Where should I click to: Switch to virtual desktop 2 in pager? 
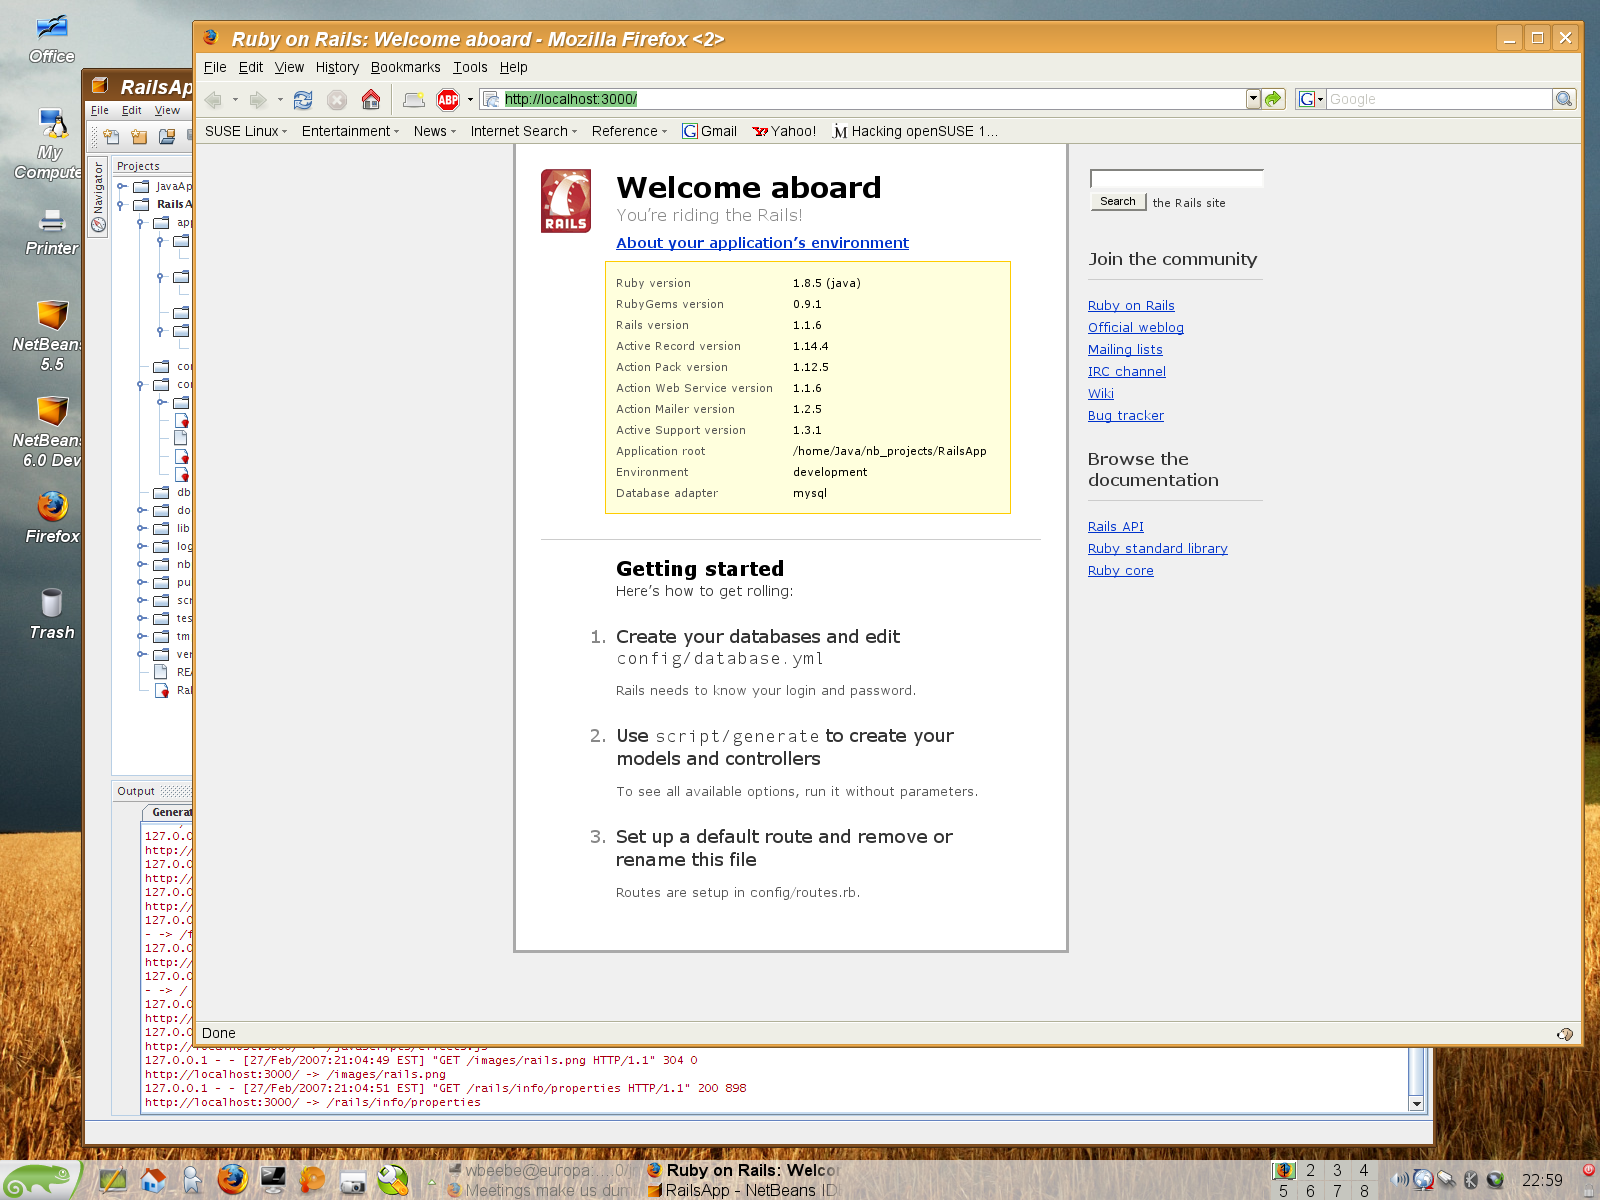click(1310, 1170)
